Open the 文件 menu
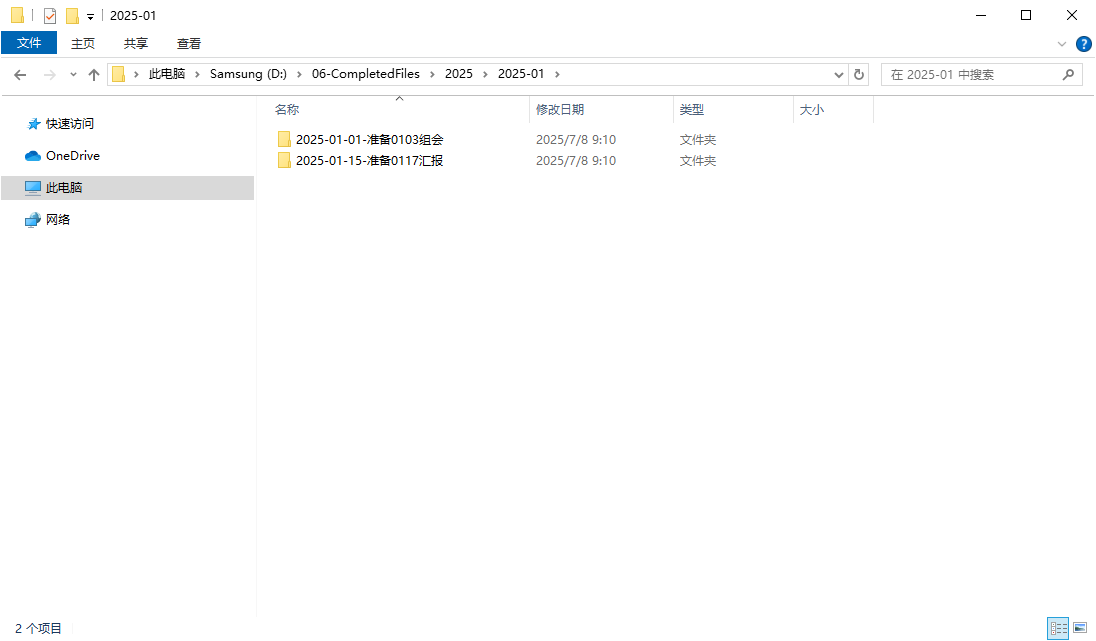 [29, 43]
